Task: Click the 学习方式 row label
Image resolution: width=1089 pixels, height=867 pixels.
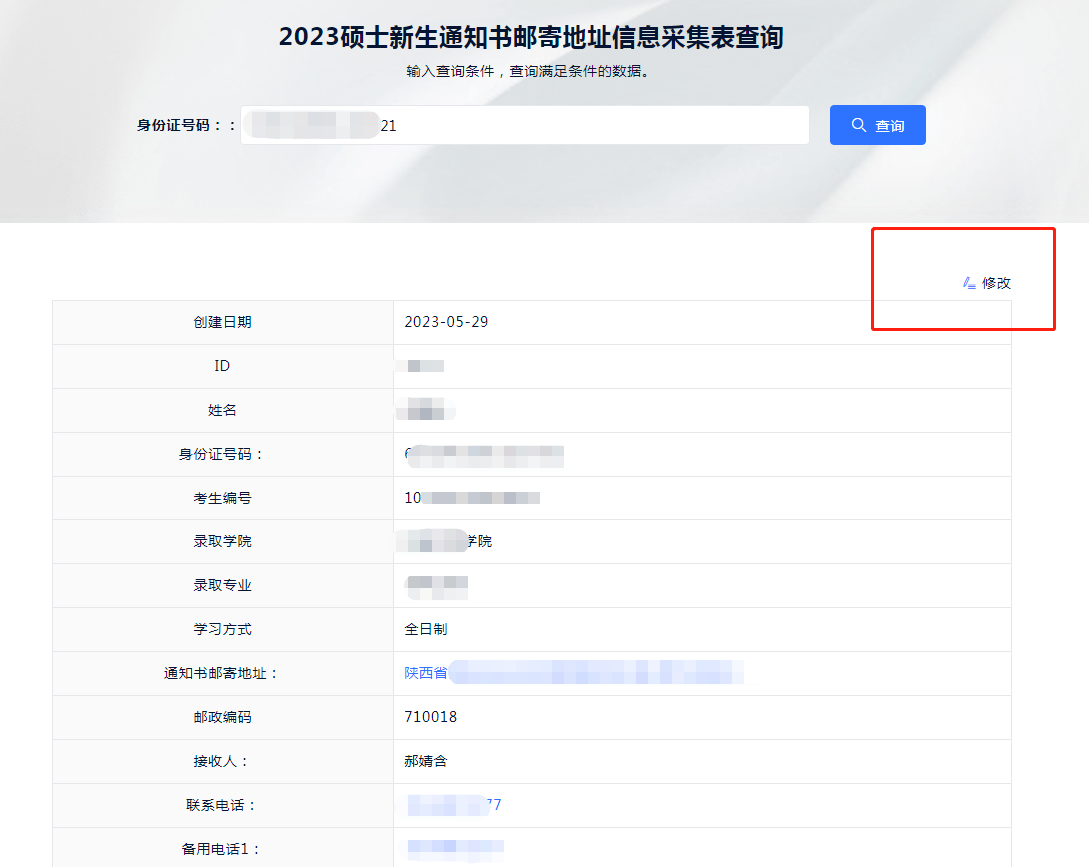Action: click(222, 629)
